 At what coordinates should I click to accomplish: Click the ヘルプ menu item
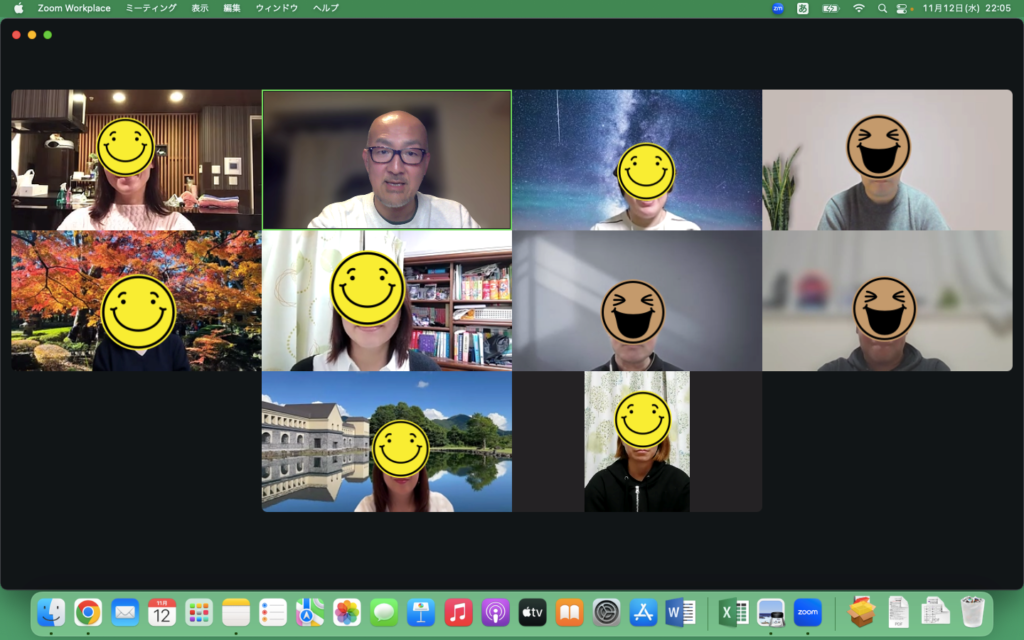325,8
